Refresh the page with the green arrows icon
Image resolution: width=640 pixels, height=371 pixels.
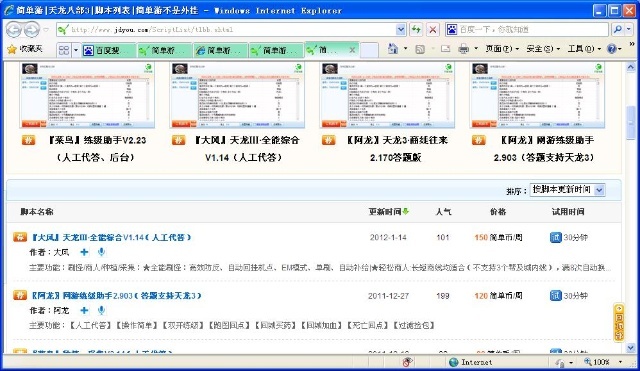416,29
